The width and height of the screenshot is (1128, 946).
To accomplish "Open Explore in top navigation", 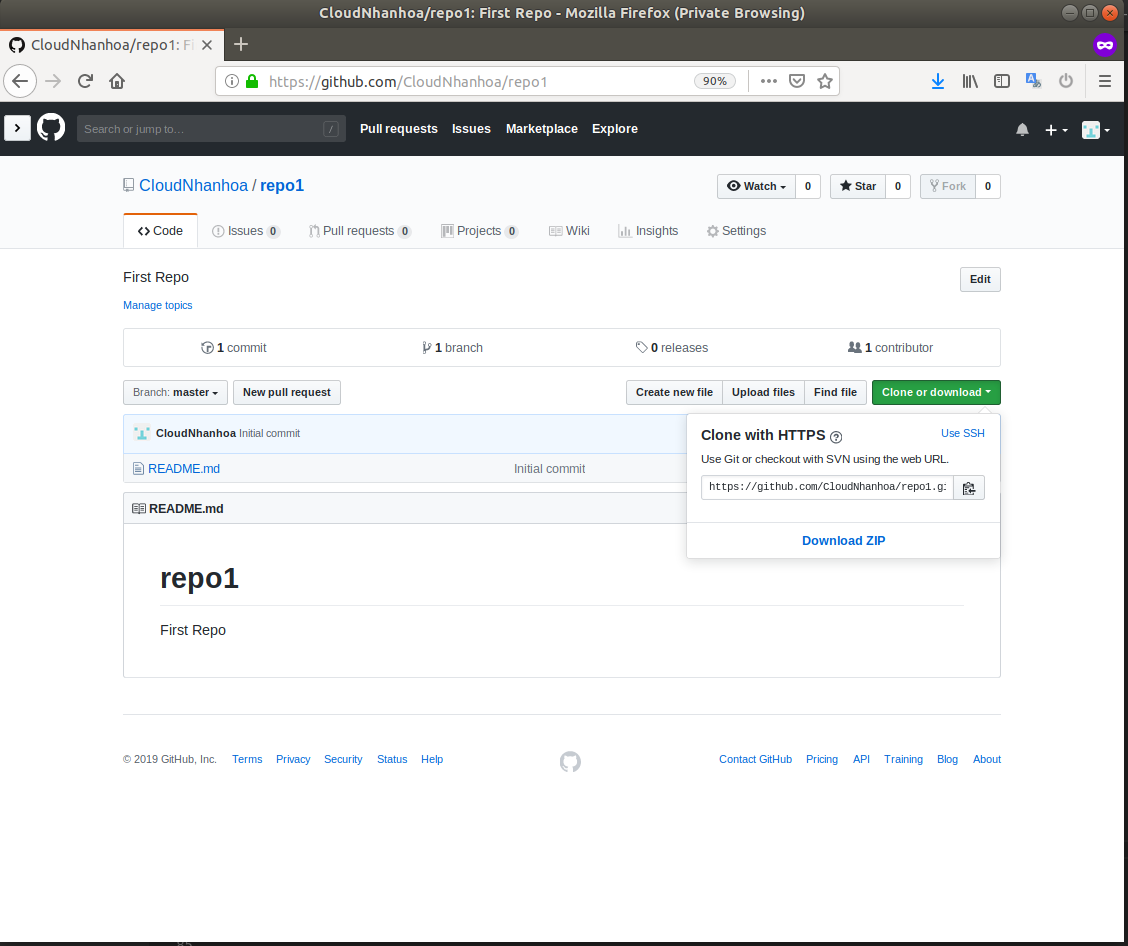I will pyautogui.click(x=614, y=129).
